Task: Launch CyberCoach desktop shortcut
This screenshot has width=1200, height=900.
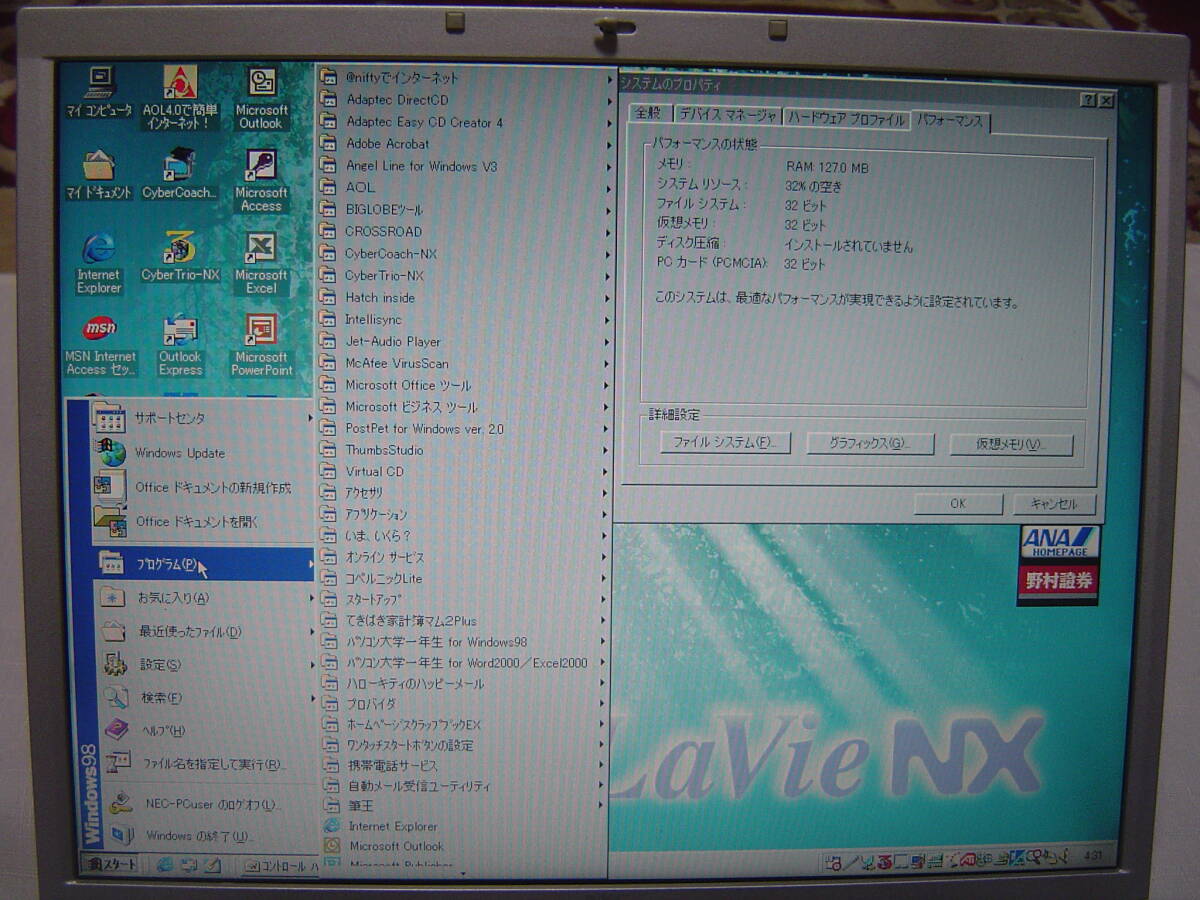Action: [x=180, y=176]
